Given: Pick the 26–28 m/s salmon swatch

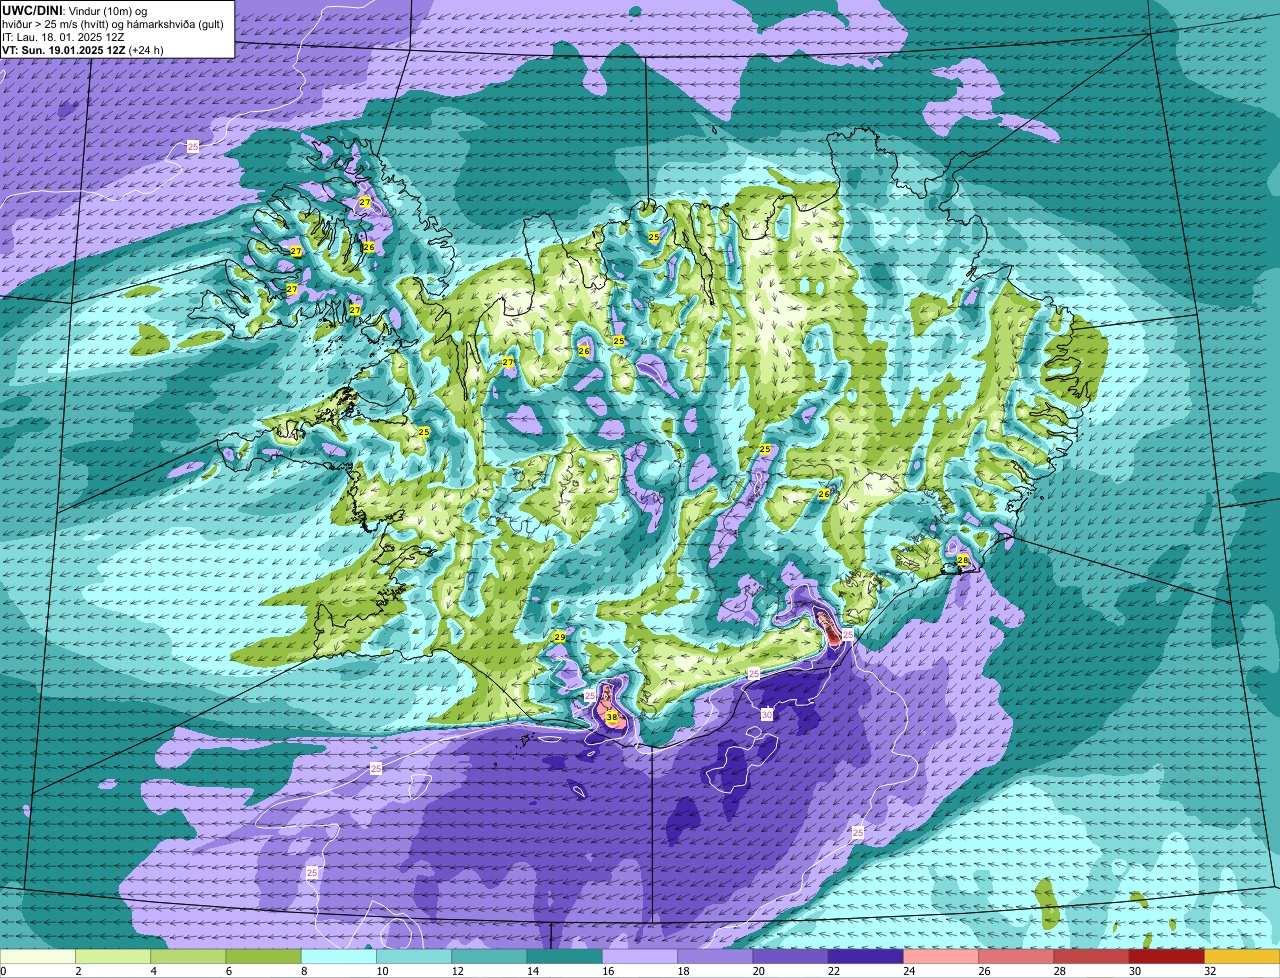Looking at the screenshot, I should [x=1016, y=956].
